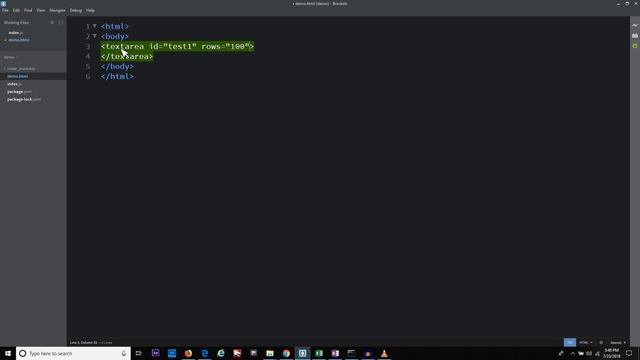The height and width of the screenshot is (360, 640).
Task: Open the Spaces indentation dropdown
Action: pos(618,342)
